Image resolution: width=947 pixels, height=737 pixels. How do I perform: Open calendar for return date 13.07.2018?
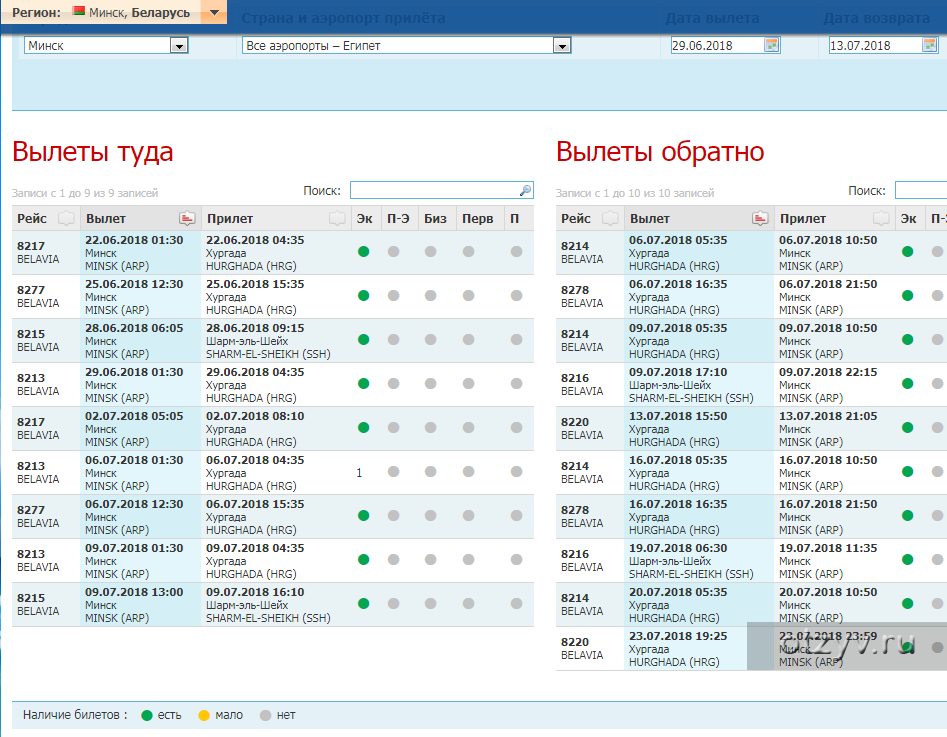click(x=929, y=45)
